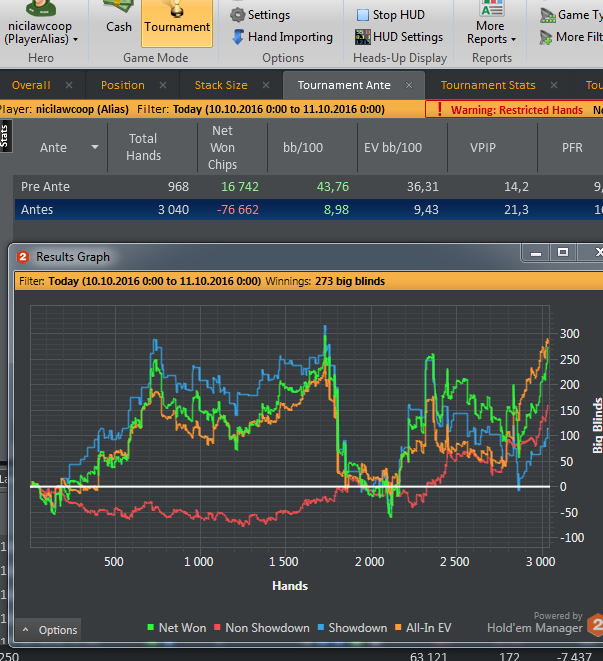Select the Pre Ante row
This screenshot has width=603, height=661.
[x=309, y=187]
